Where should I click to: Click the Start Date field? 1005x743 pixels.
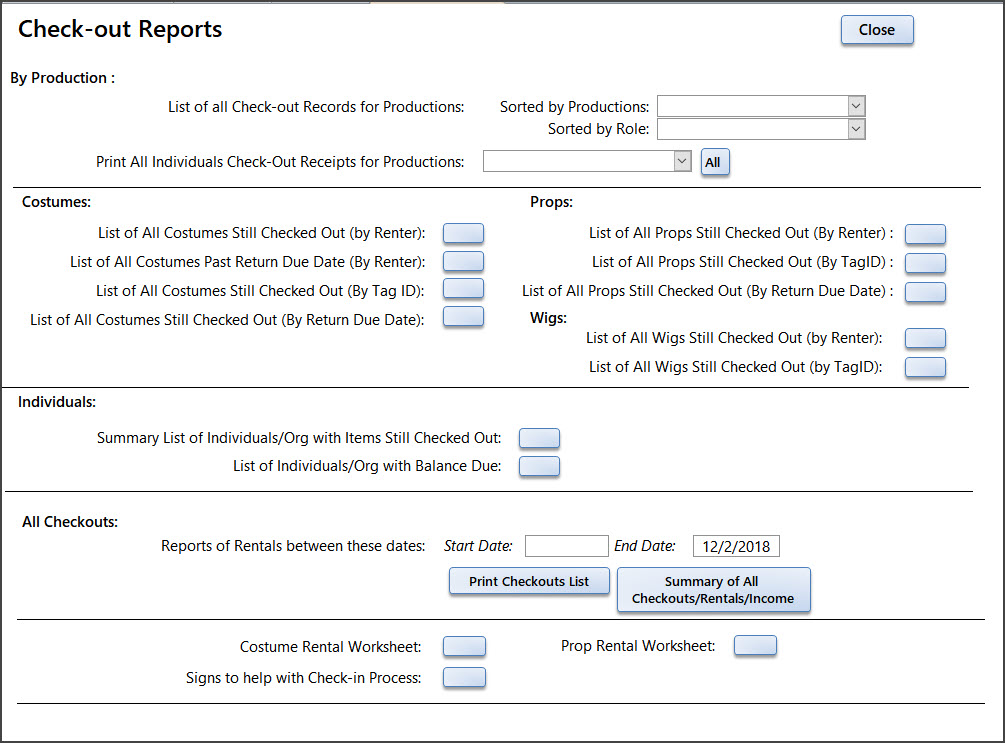567,546
